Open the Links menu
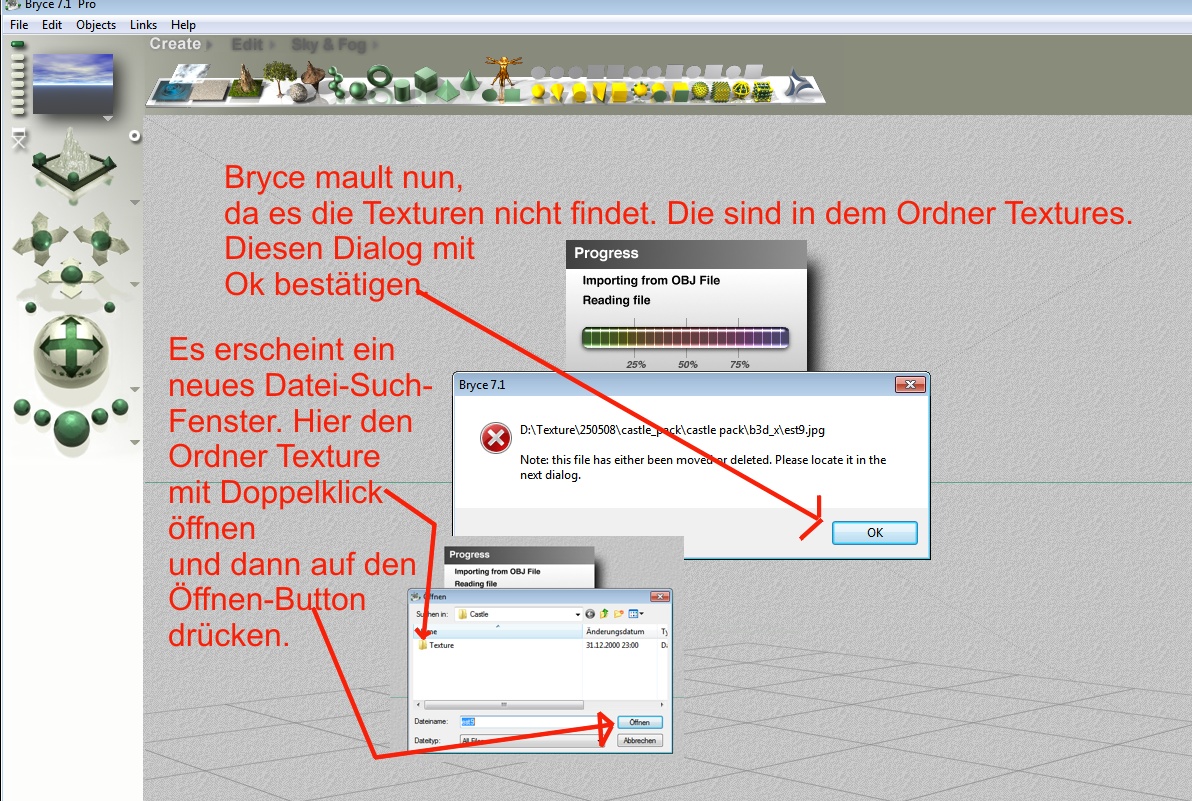The width and height of the screenshot is (1192, 801). 143,24
